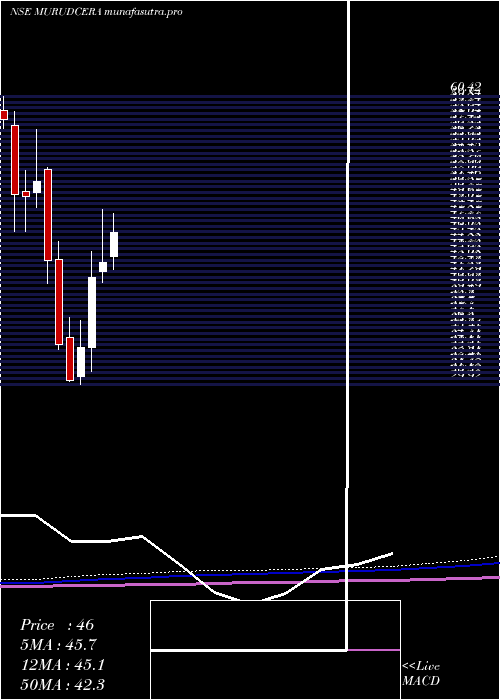This screenshot has width=500, height=700.
Task: Select the "50MA : 42.3" value
Action: (x=63, y=684)
